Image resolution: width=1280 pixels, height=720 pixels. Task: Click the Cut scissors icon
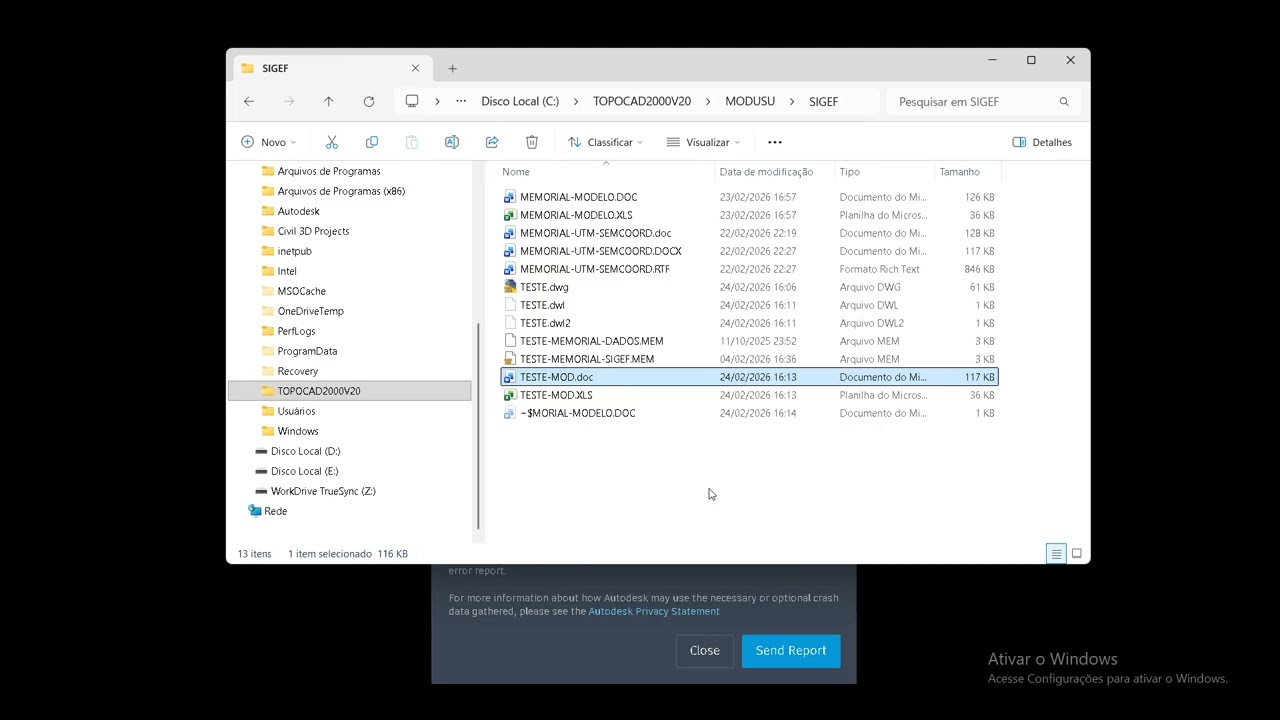[x=332, y=142]
